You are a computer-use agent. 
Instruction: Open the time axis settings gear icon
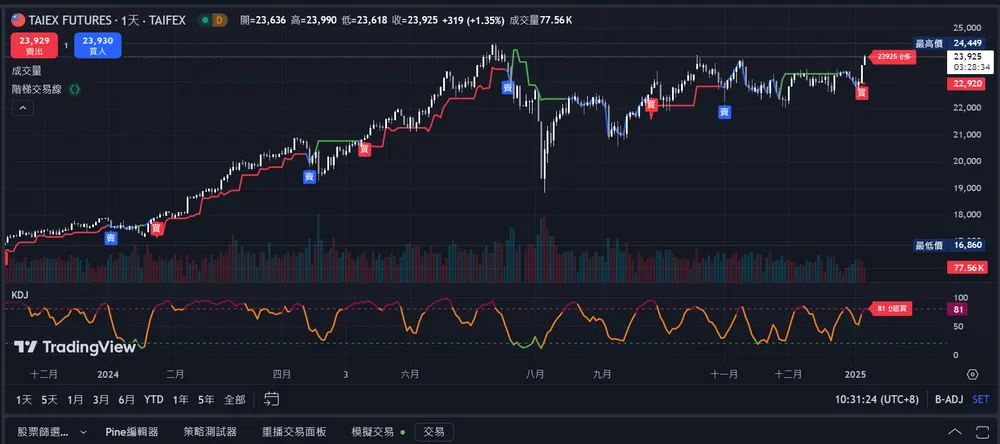click(973, 374)
